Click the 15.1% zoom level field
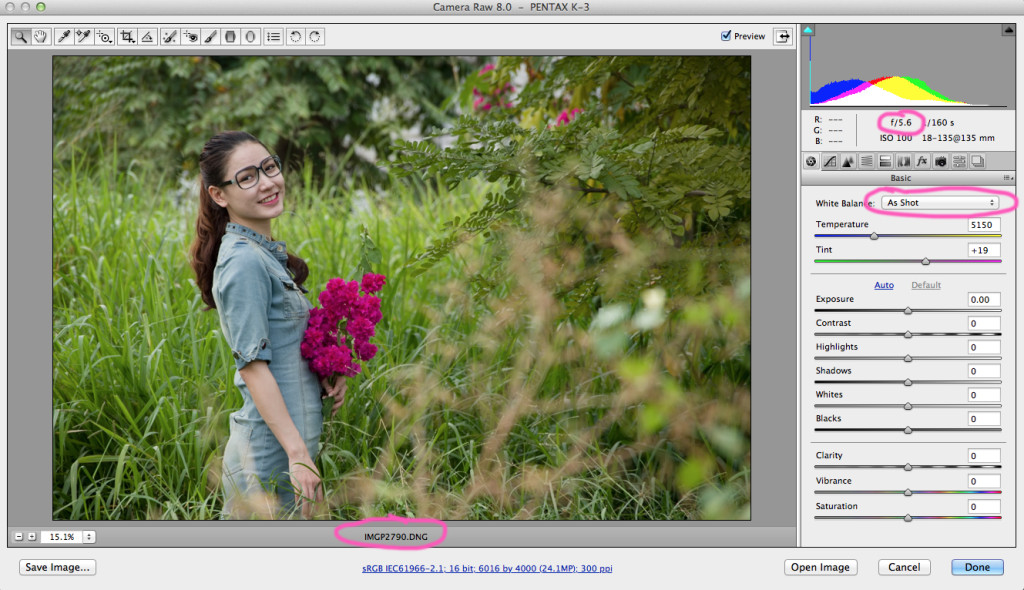Screen dimensions: 1024x590 61,536
